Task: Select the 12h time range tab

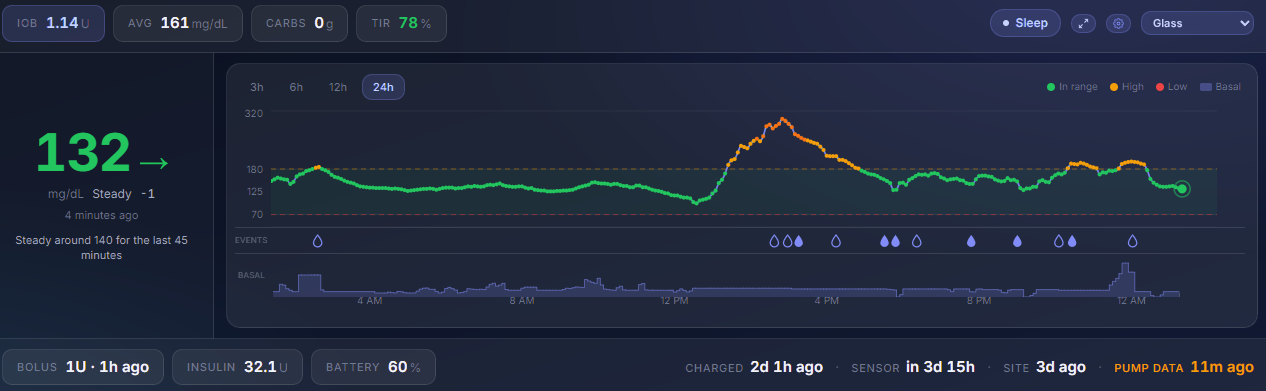Action: pos(338,87)
